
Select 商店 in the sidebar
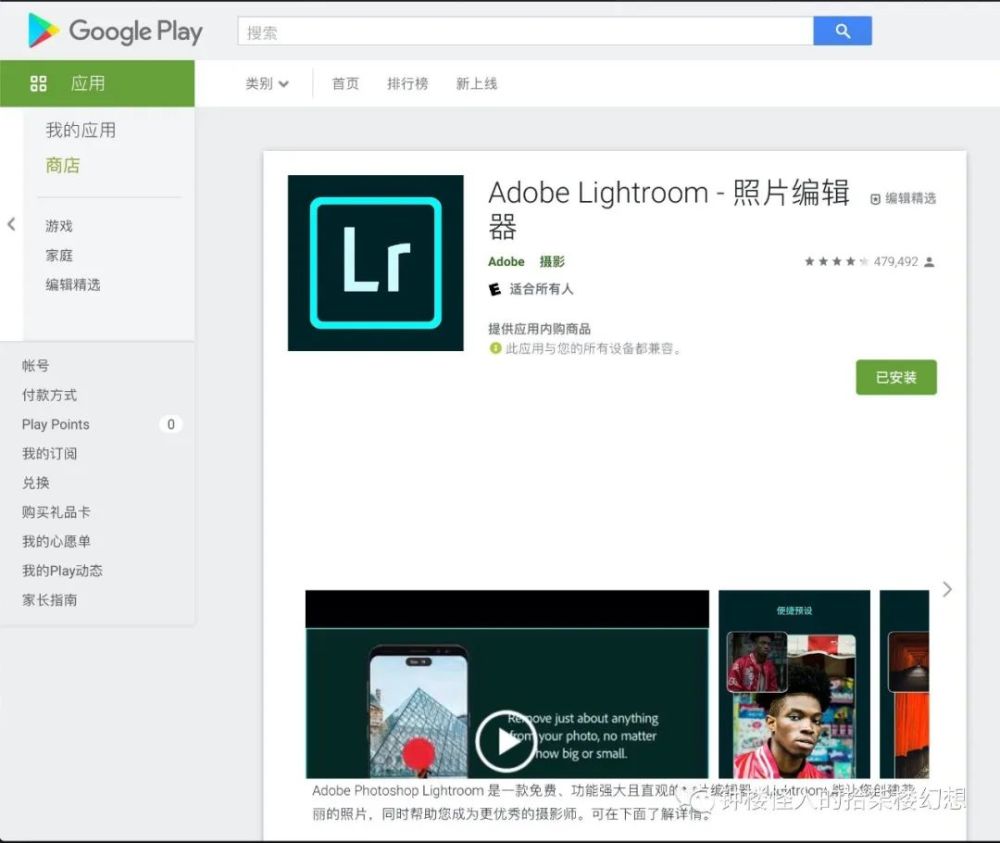62,166
